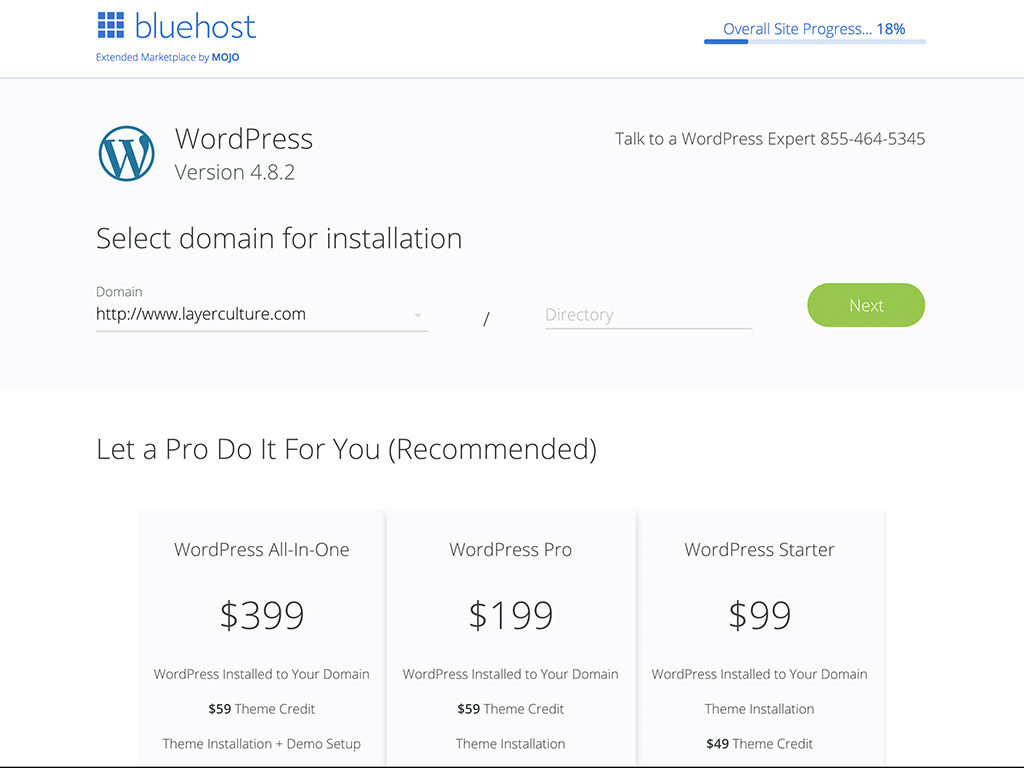Select the WordPress Starter plan title

click(x=760, y=549)
